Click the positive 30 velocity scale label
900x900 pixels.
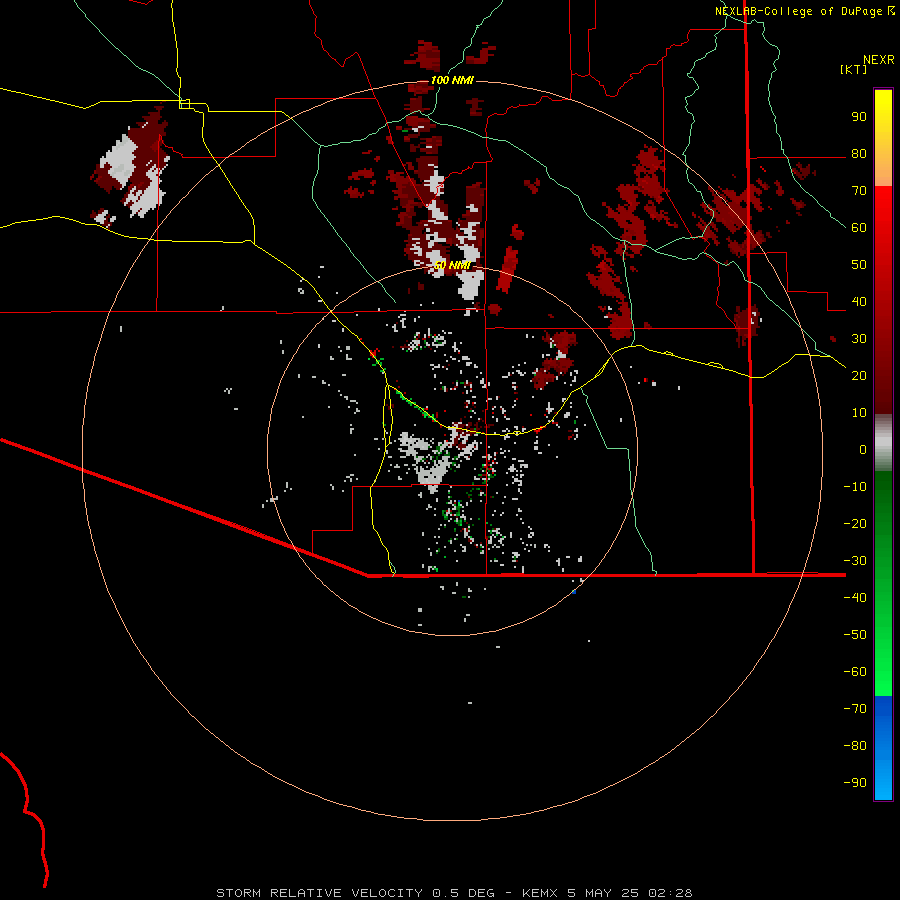pos(859,339)
